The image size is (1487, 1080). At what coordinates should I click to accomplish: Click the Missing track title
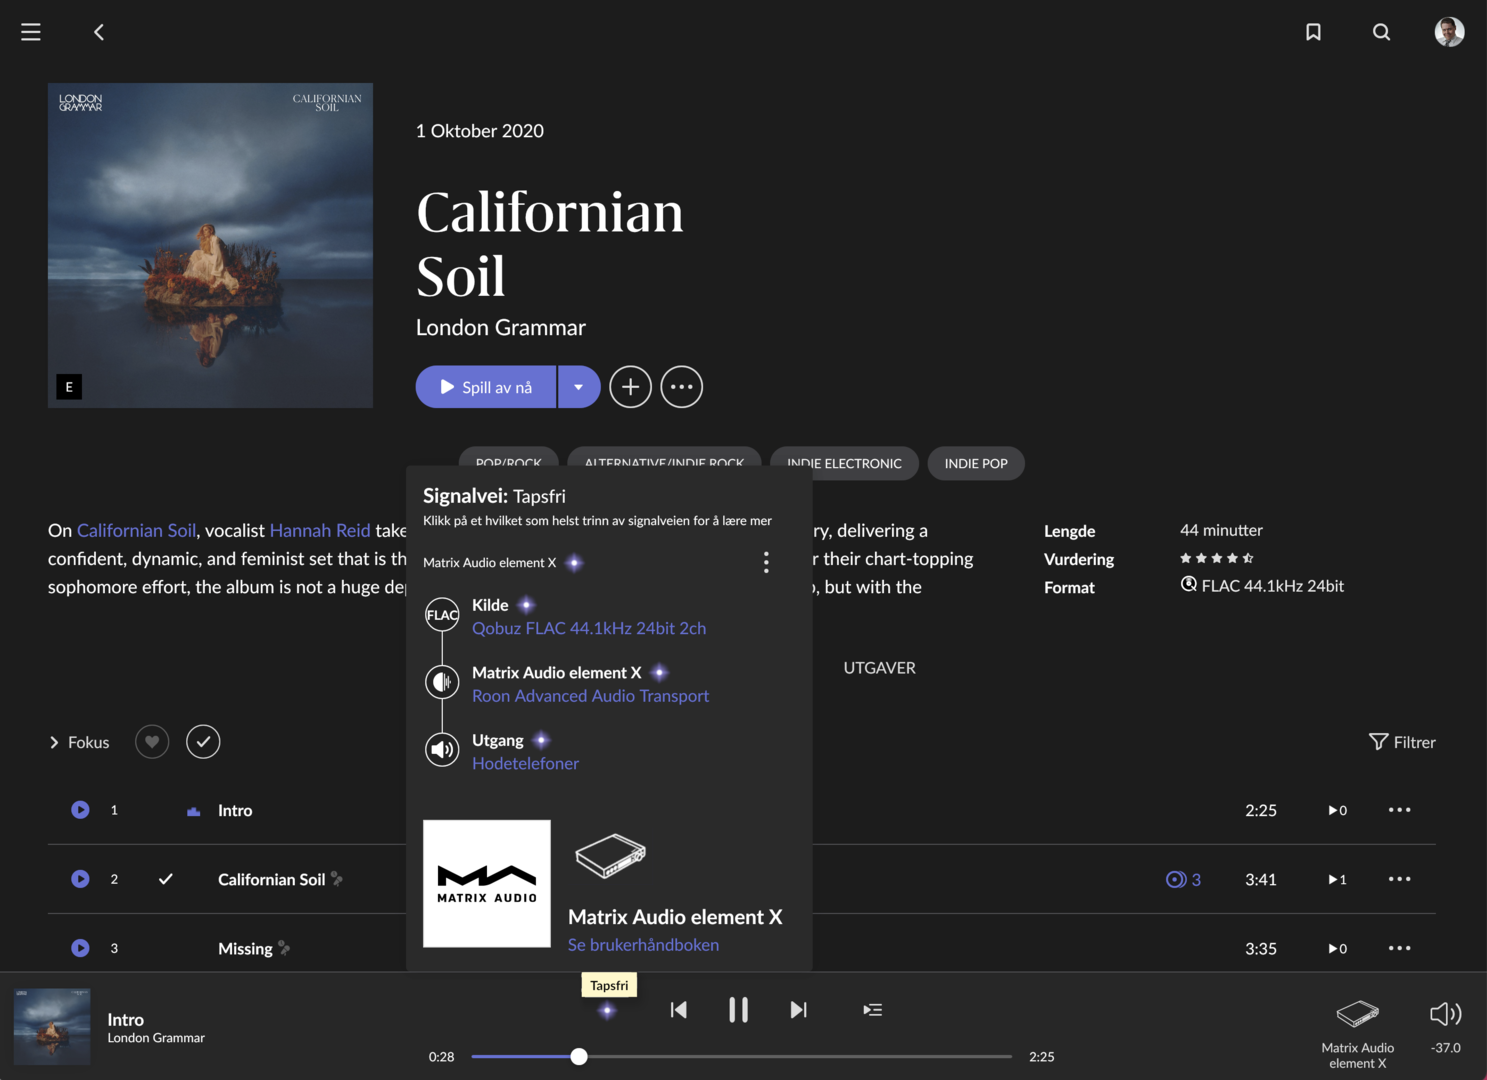(x=245, y=949)
